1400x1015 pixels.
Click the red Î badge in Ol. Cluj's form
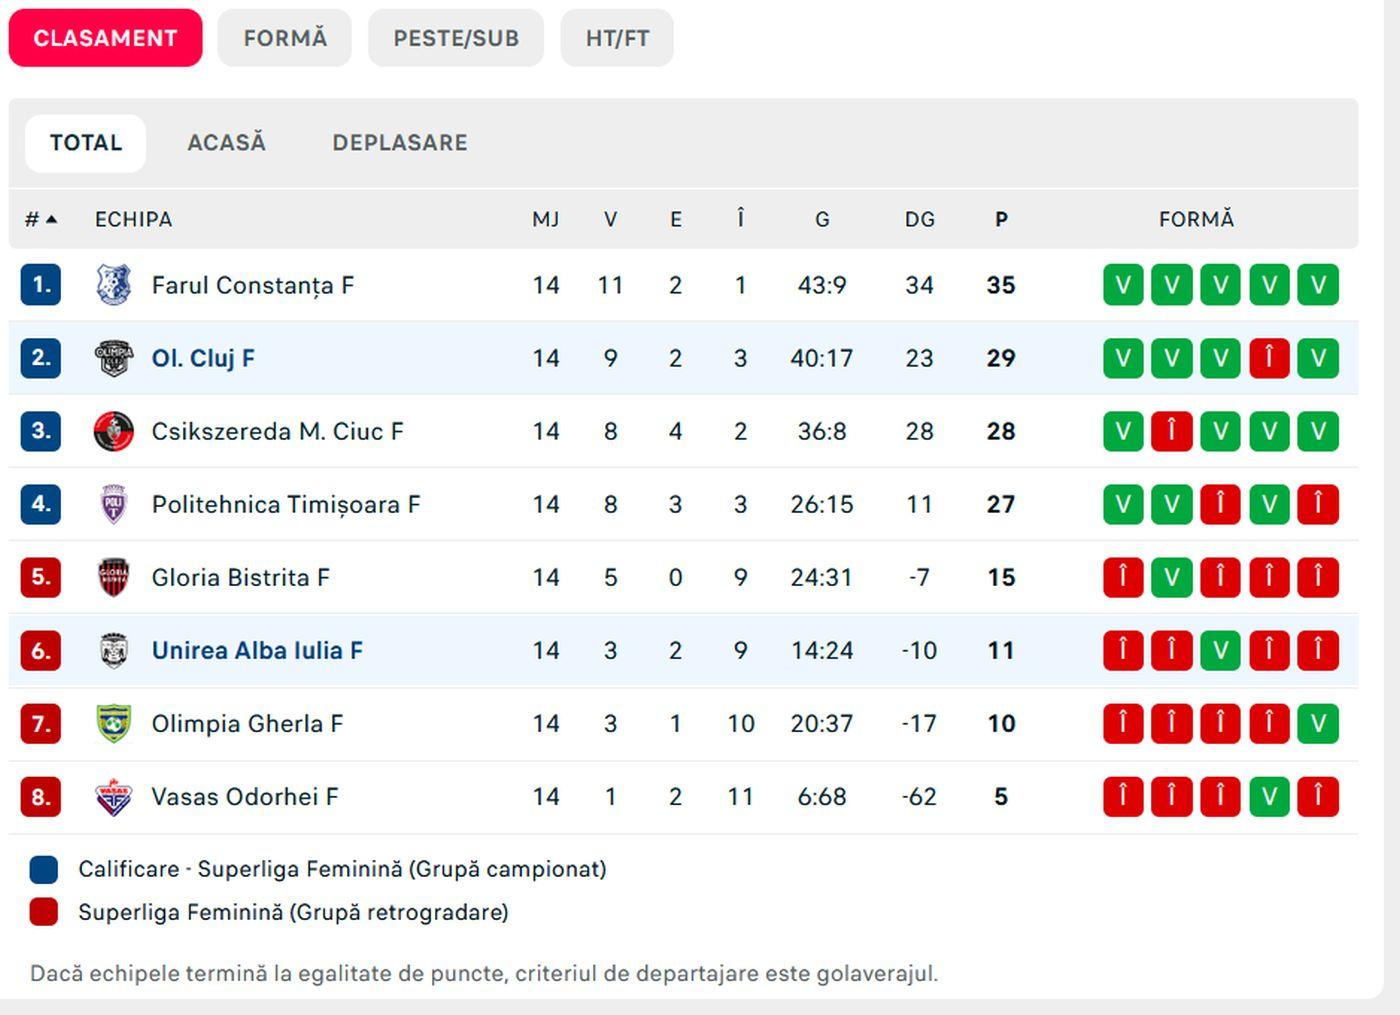(1269, 357)
